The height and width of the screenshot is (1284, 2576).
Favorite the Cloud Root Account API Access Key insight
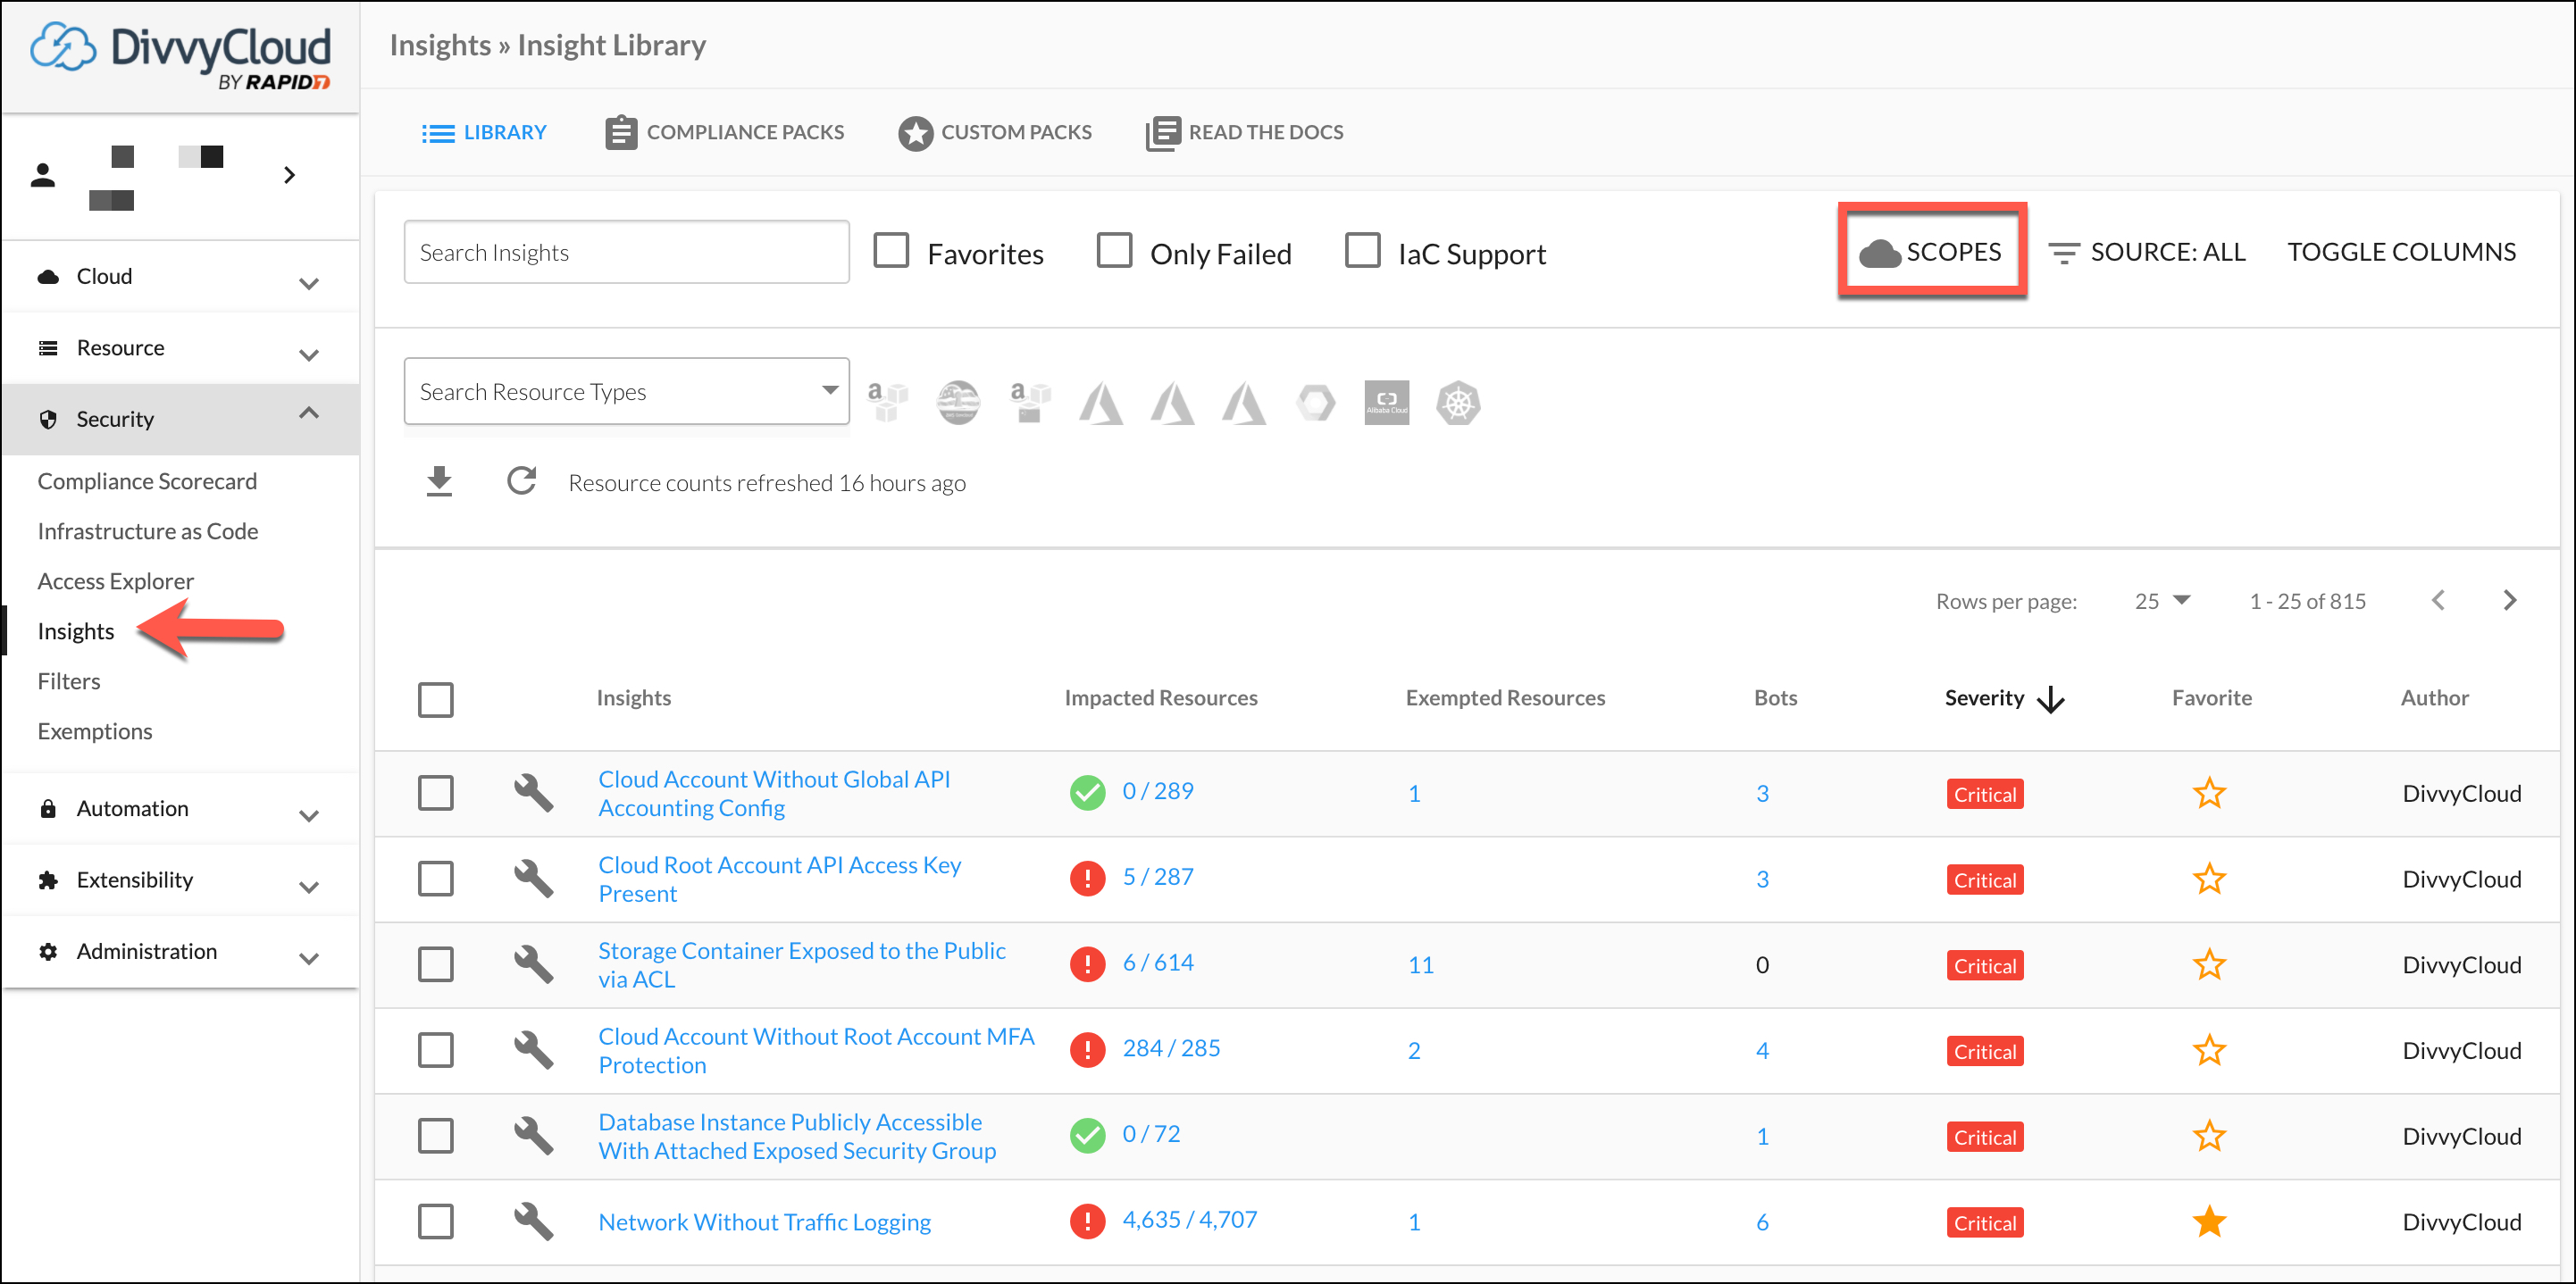pos(2209,879)
